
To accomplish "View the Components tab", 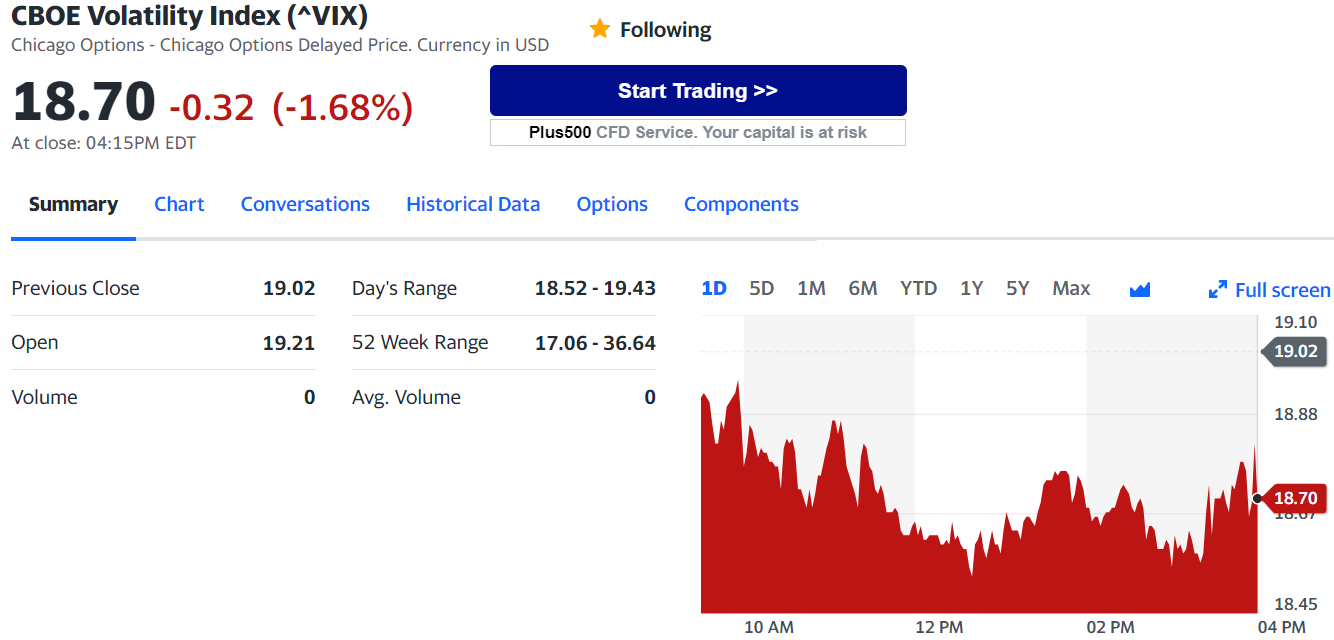I will (x=741, y=204).
